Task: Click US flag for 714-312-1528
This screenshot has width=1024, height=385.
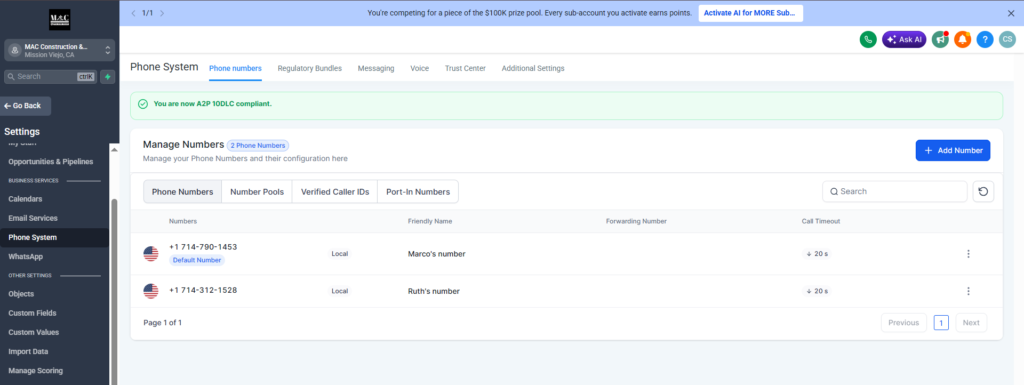Action: [x=151, y=291]
